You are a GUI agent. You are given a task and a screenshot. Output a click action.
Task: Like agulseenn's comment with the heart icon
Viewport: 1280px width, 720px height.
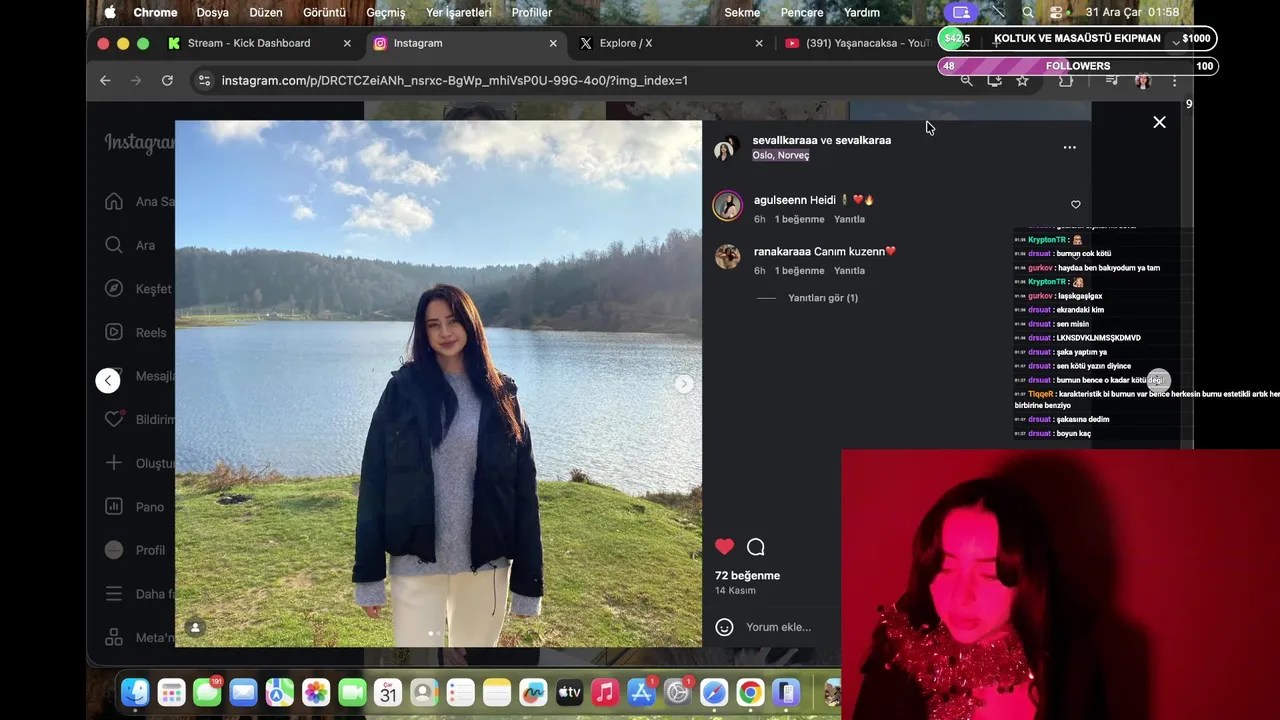tap(1076, 204)
